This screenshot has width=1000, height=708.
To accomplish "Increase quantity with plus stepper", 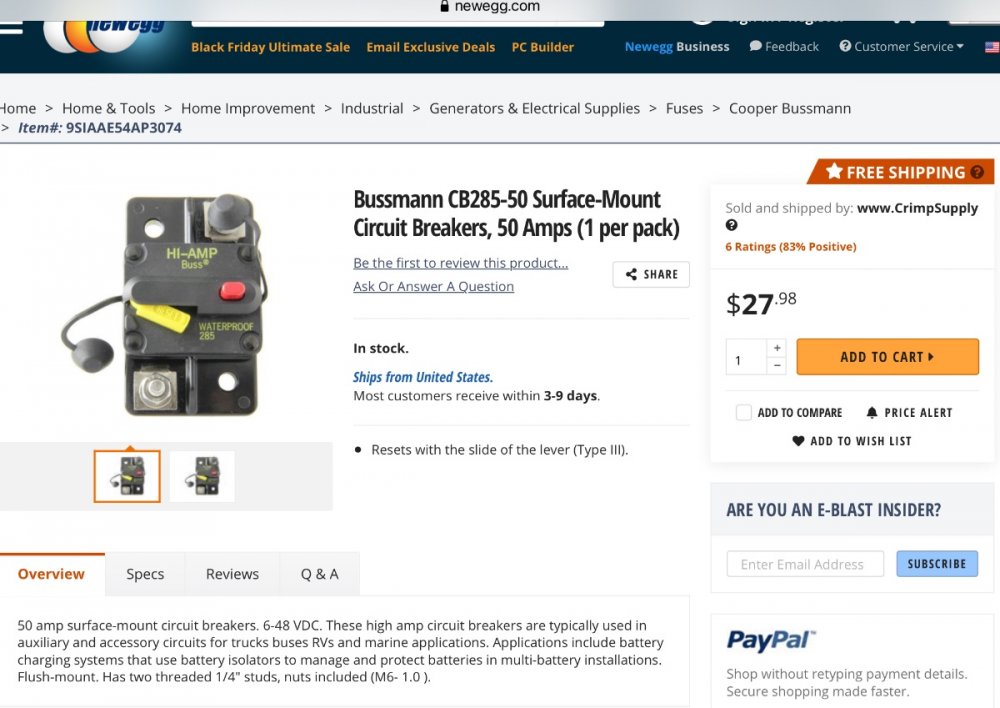I will pyautogui.click(x=777, y=348).
